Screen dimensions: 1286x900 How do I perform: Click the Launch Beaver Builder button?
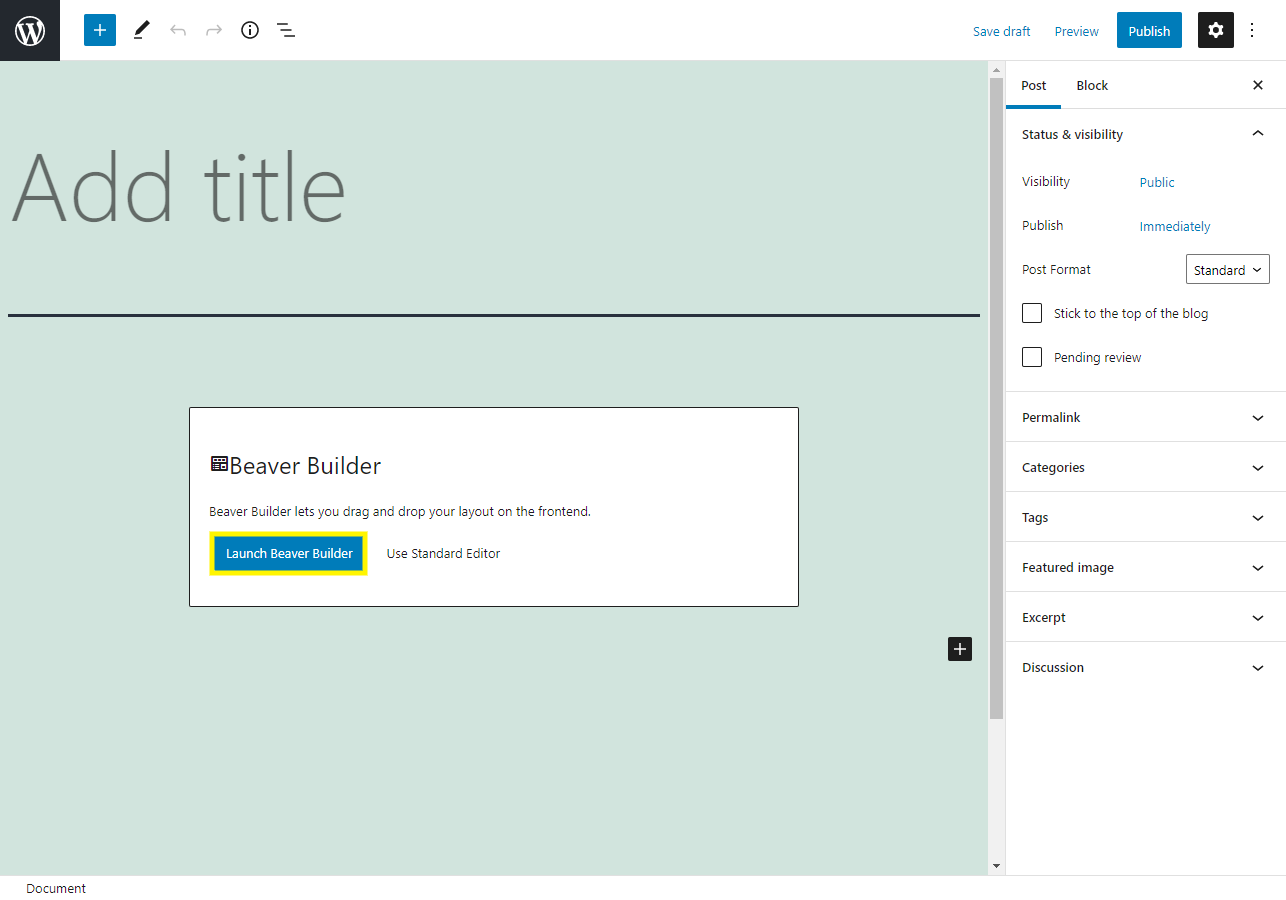click(x=288, y=553)
